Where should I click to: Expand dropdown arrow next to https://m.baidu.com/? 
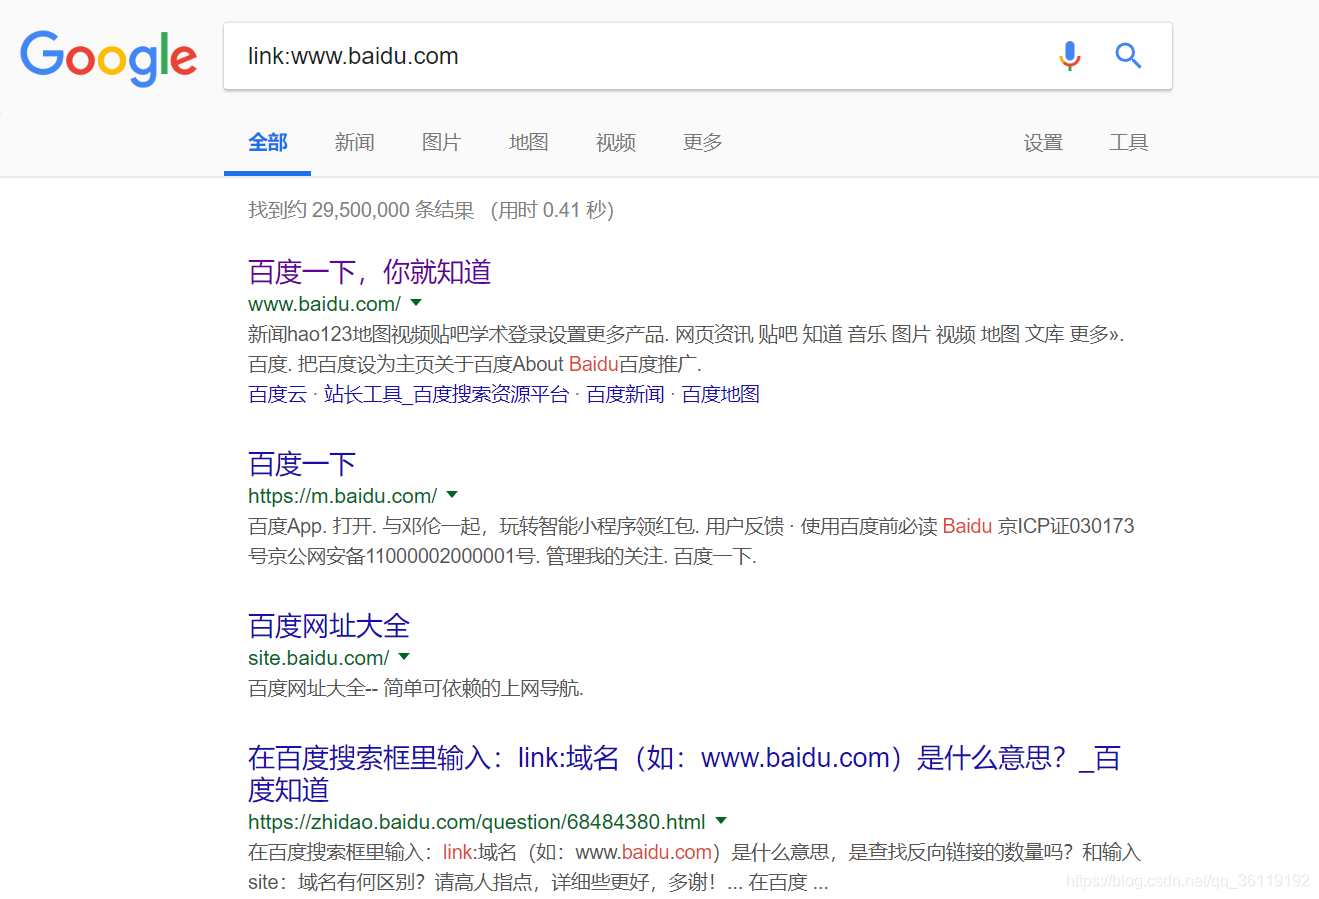[452, 495]
